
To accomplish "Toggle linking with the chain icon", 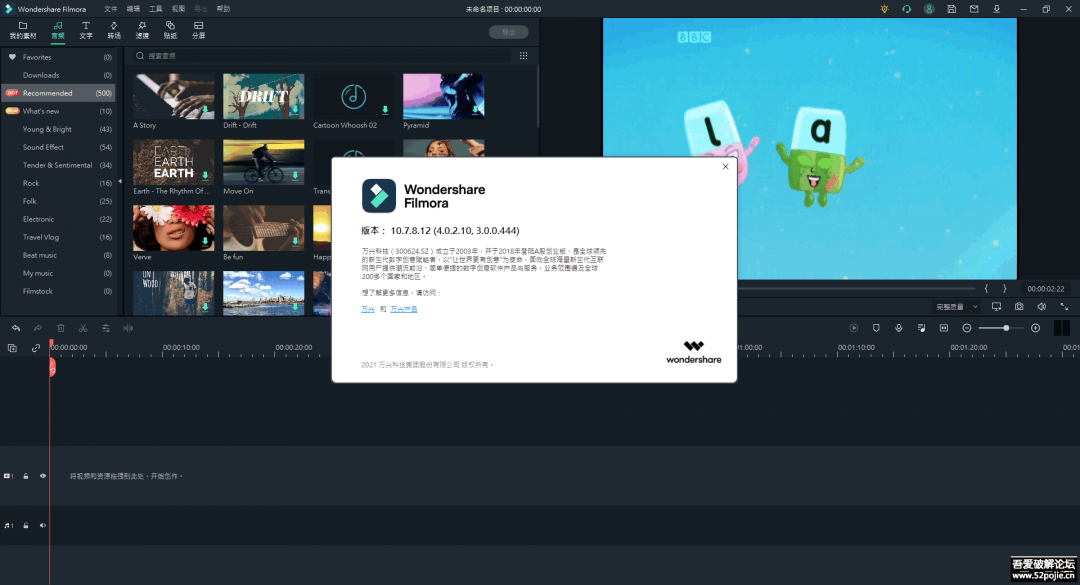I will (x=36, y=348).
